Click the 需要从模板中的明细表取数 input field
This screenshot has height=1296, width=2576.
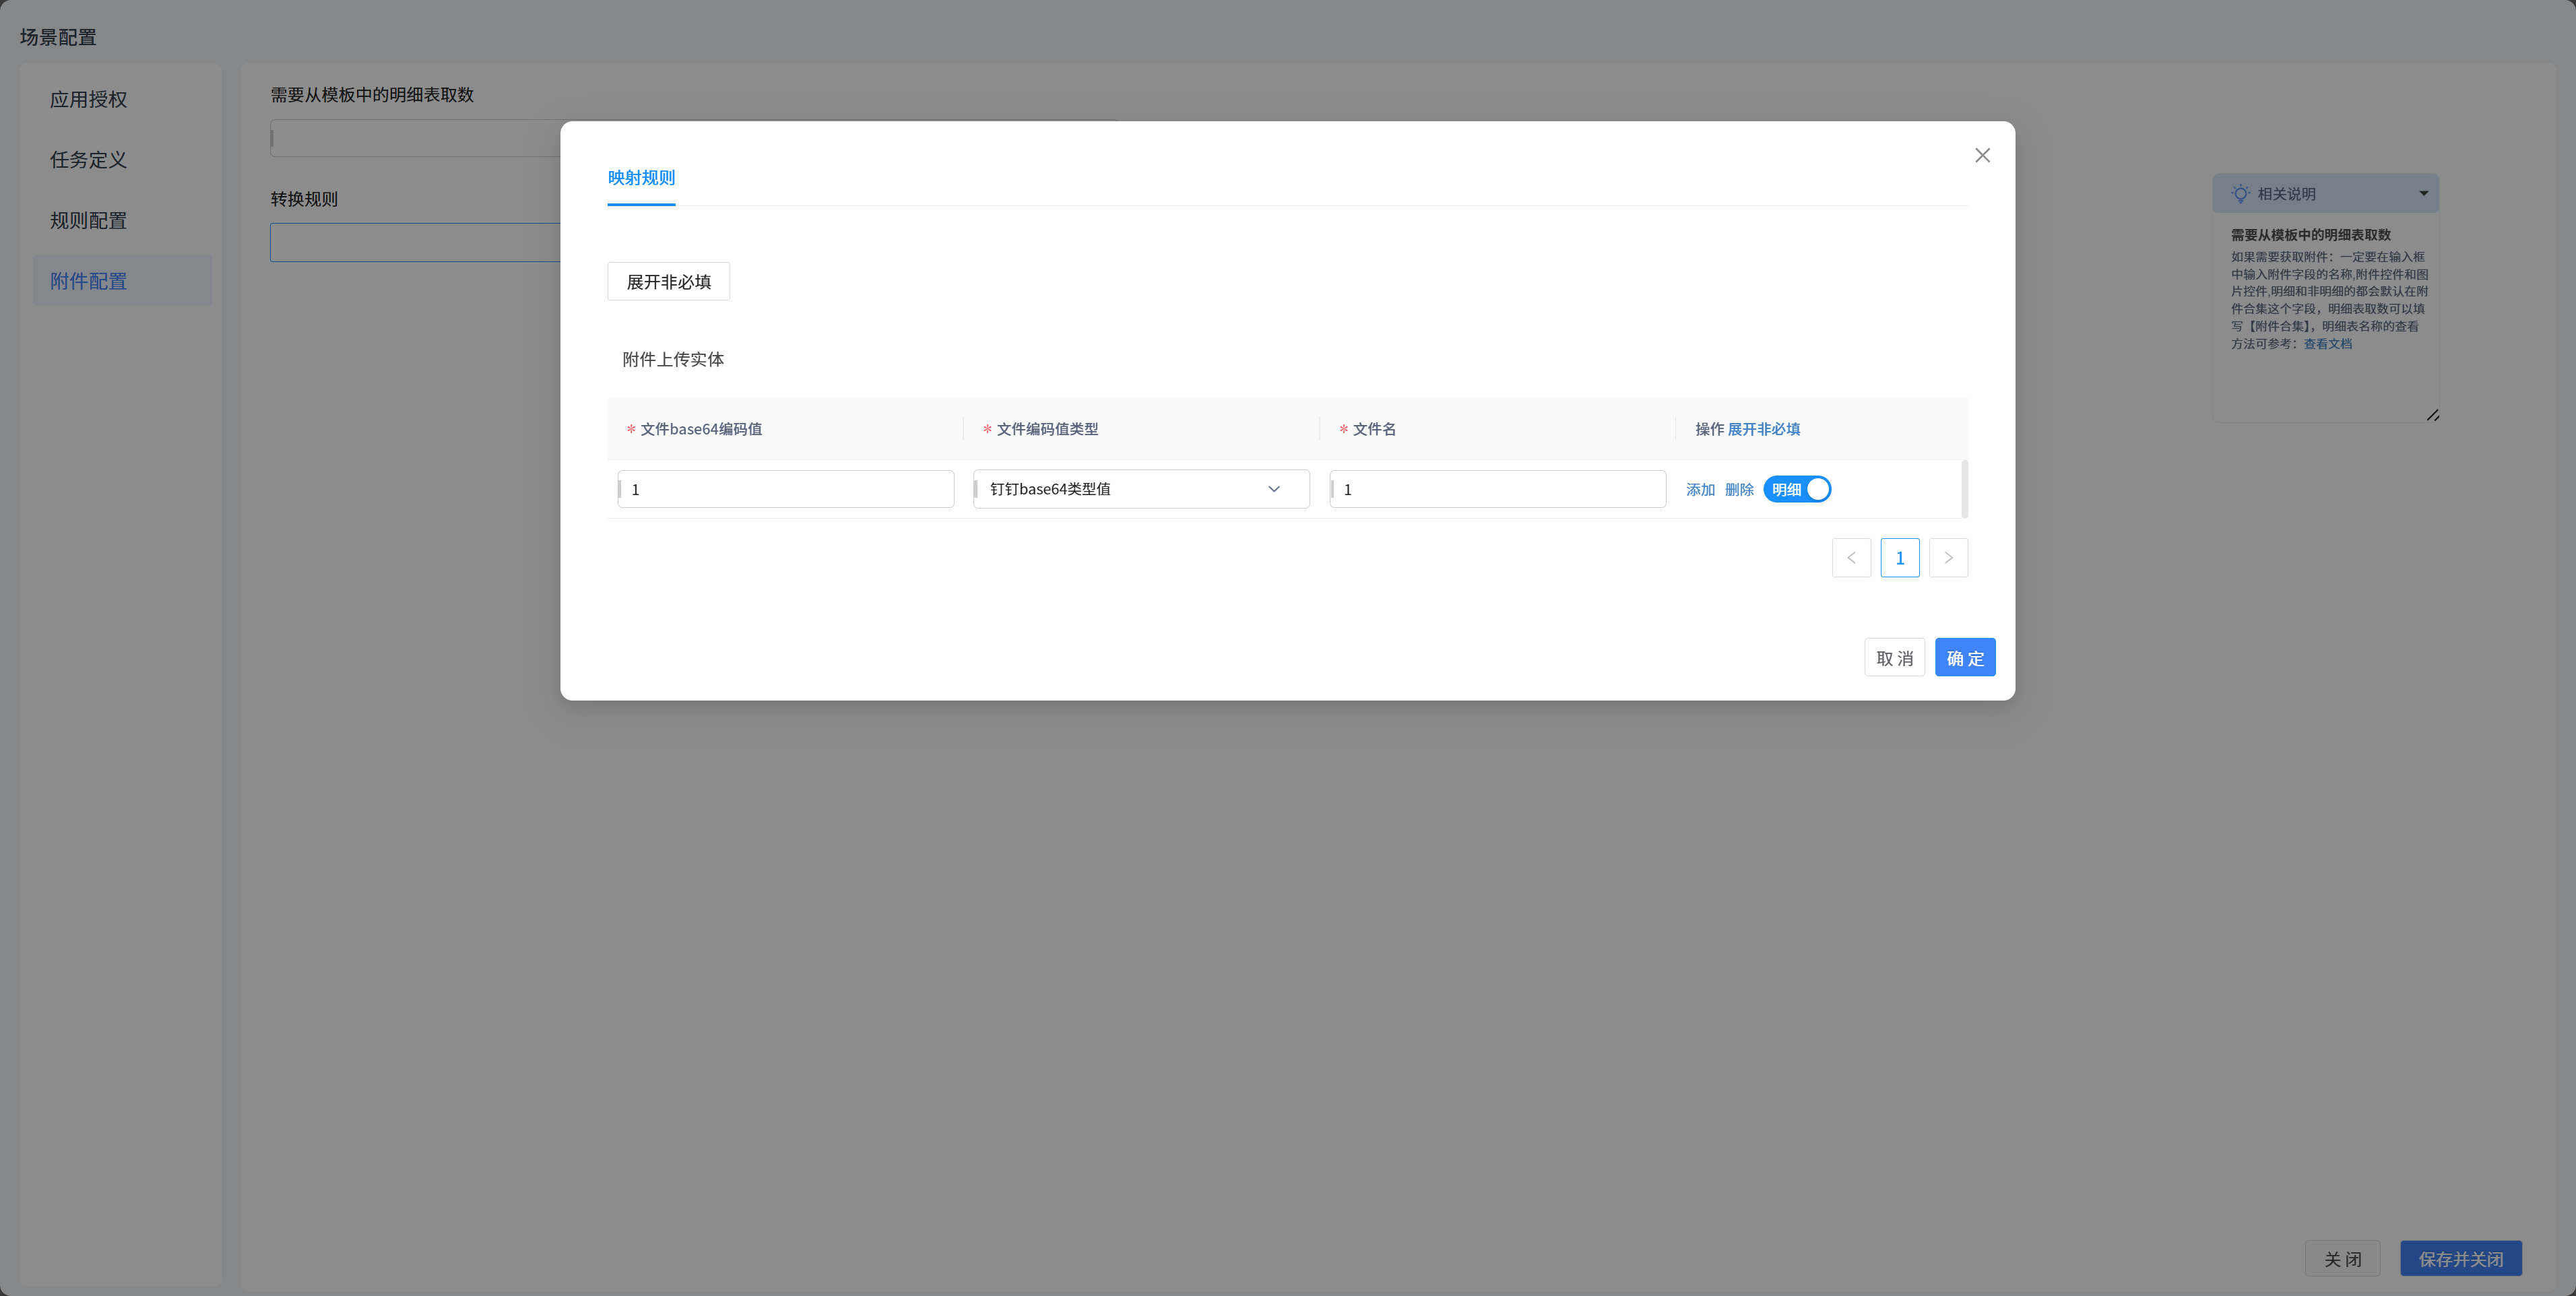[x=415, y=138]
